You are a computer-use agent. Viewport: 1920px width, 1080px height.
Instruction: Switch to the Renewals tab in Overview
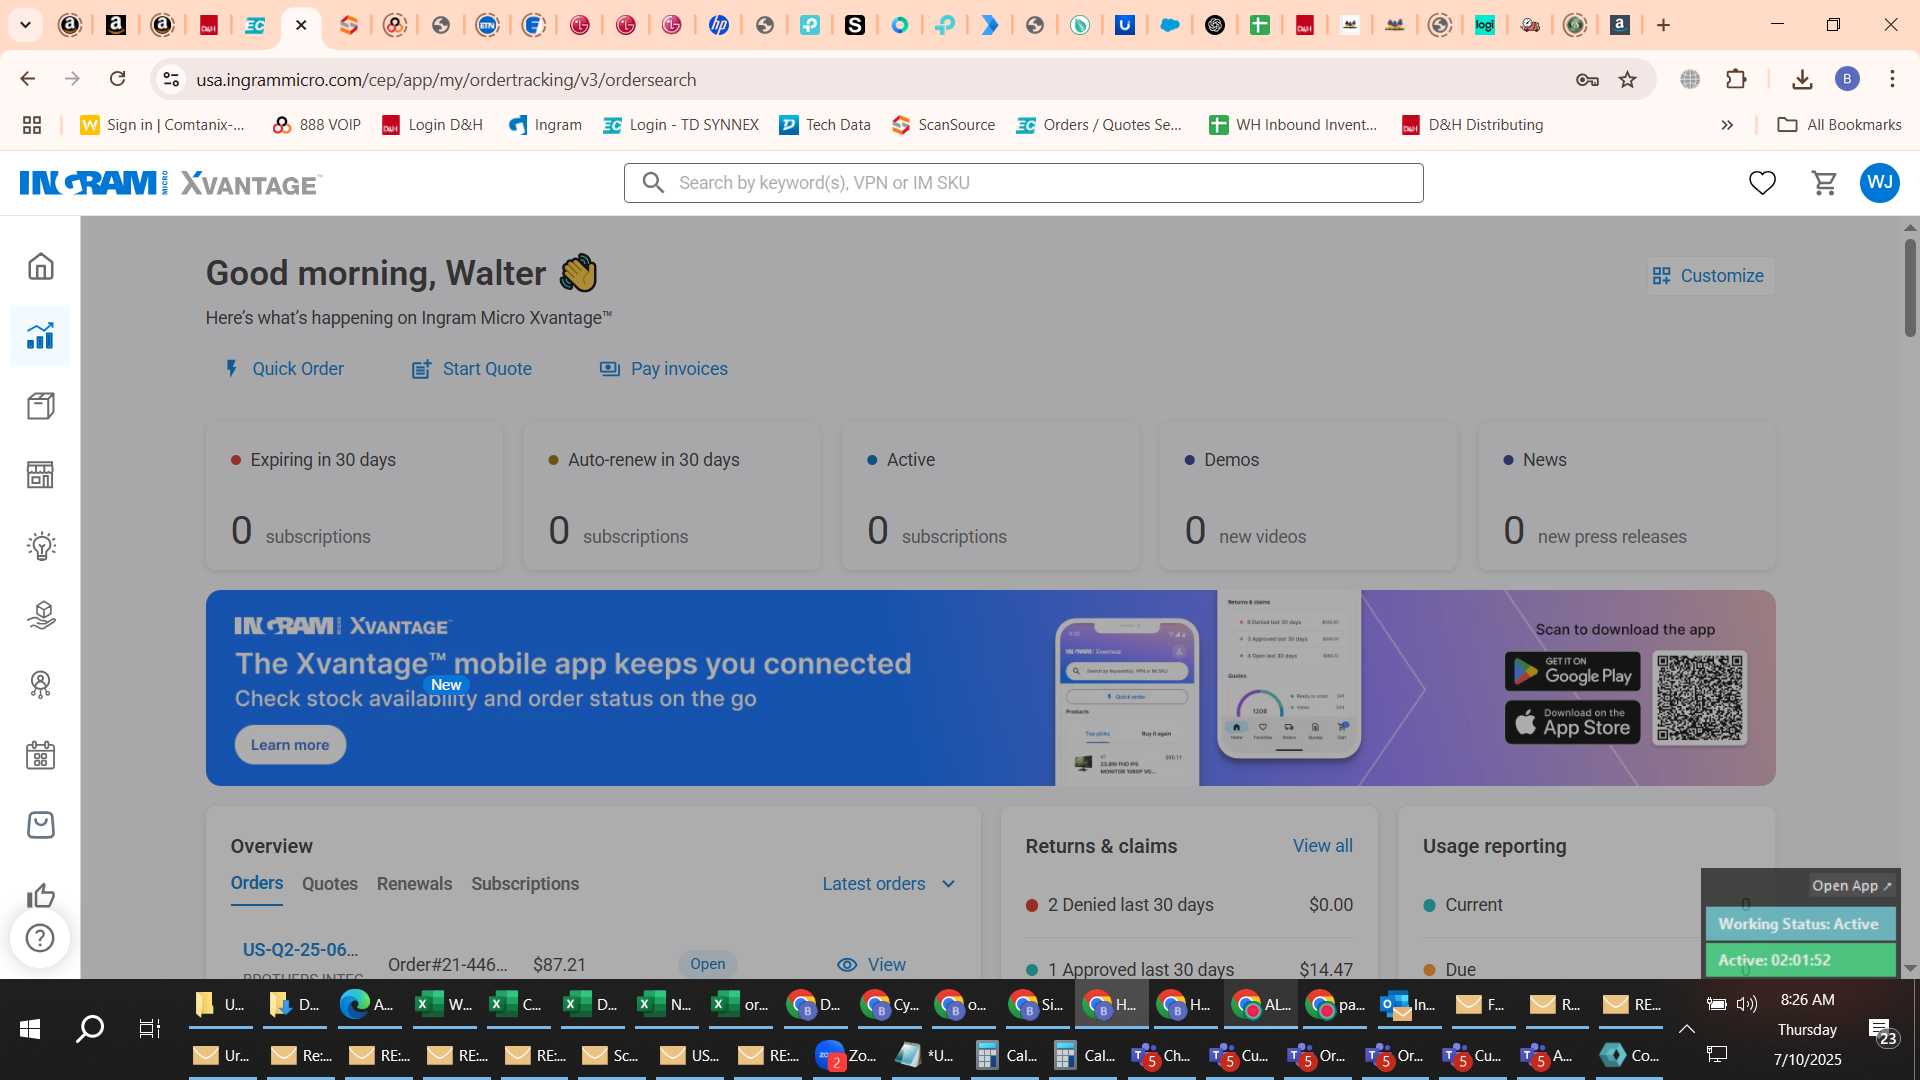(x=414, y=884)
